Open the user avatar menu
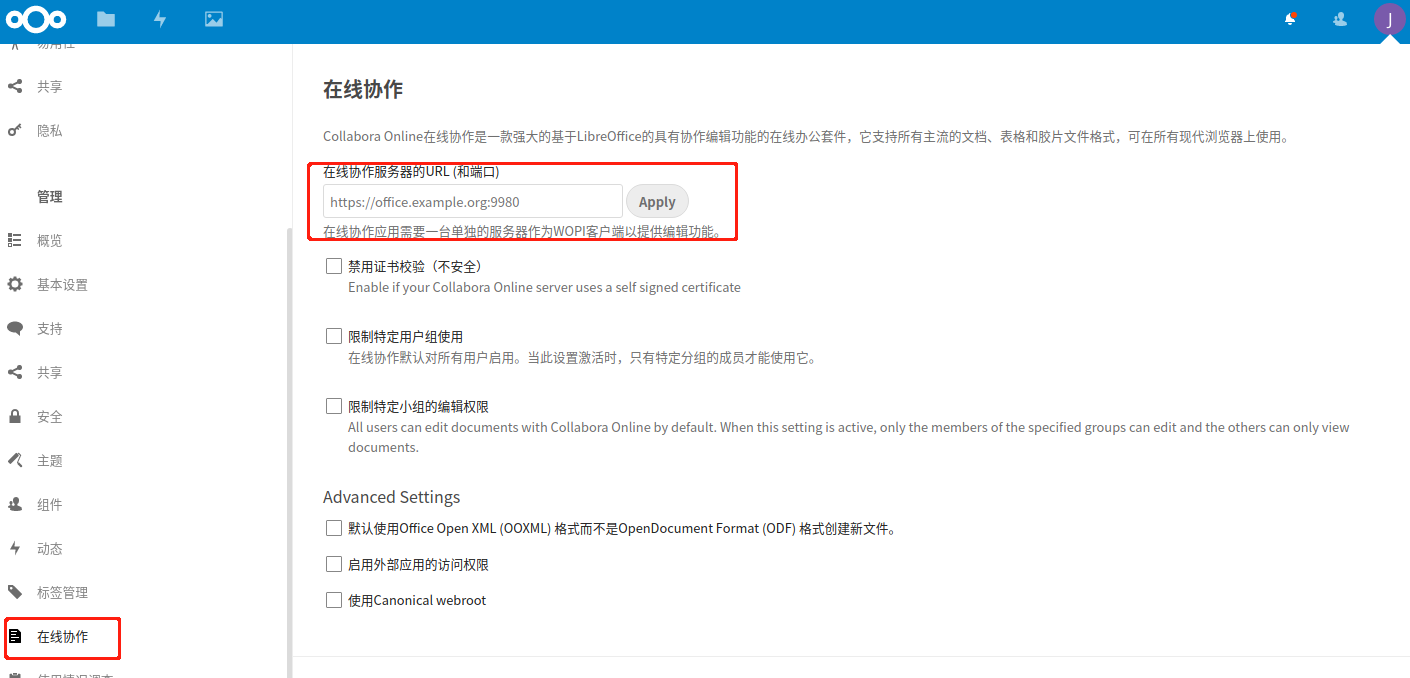The width and height of the screenshot is (1410, 678). [x=1389, y=19]
